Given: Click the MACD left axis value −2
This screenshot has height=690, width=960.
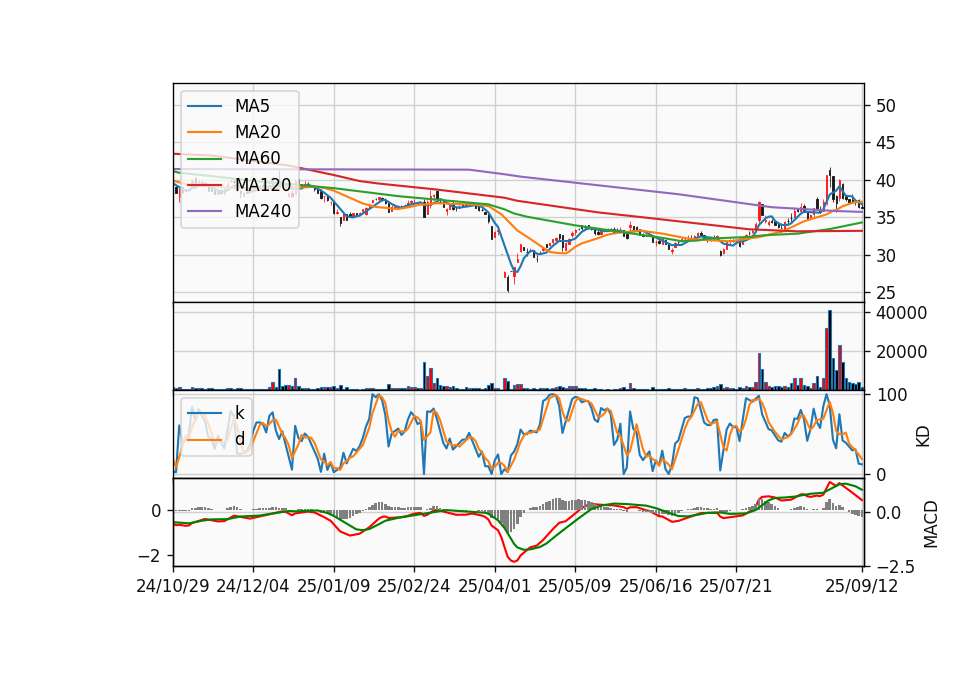Looking at the screenshot, I should (x=149, y=556).
